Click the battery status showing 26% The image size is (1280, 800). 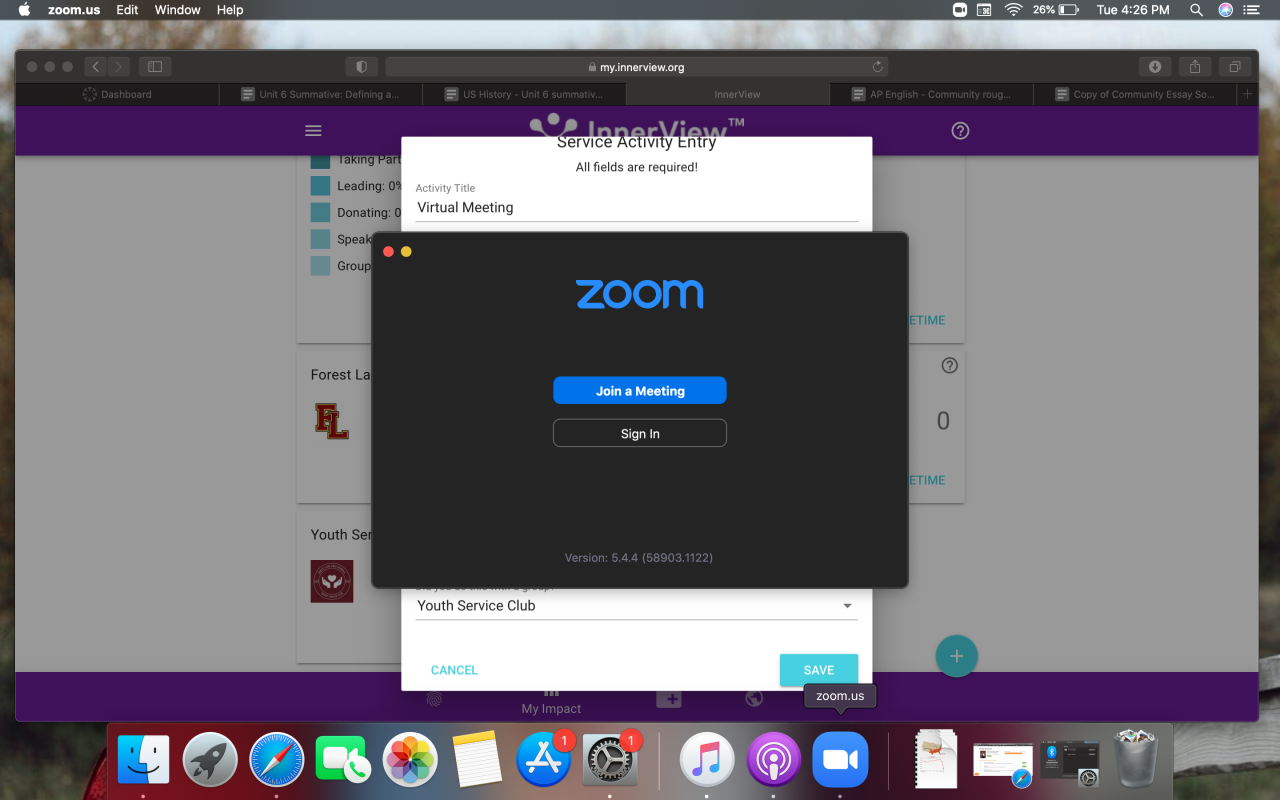1056,10
